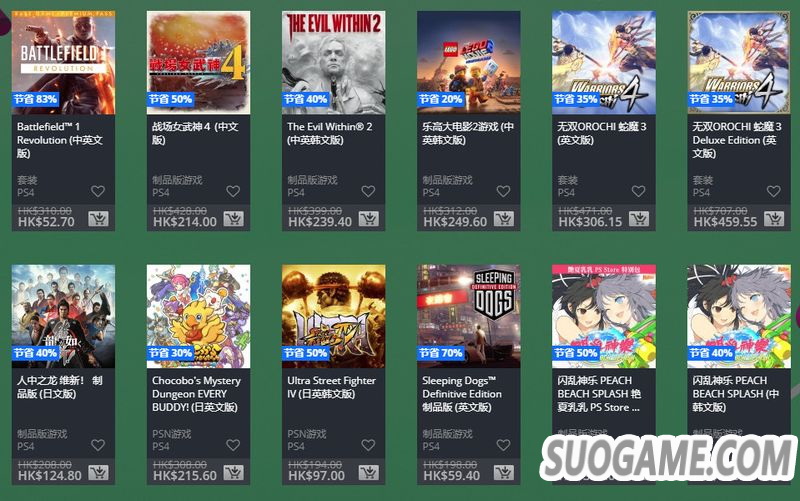The width and height of the screenshot is (800, 501).
Task: Open The Evil Within 2 title link
Action: coord(330,133)
